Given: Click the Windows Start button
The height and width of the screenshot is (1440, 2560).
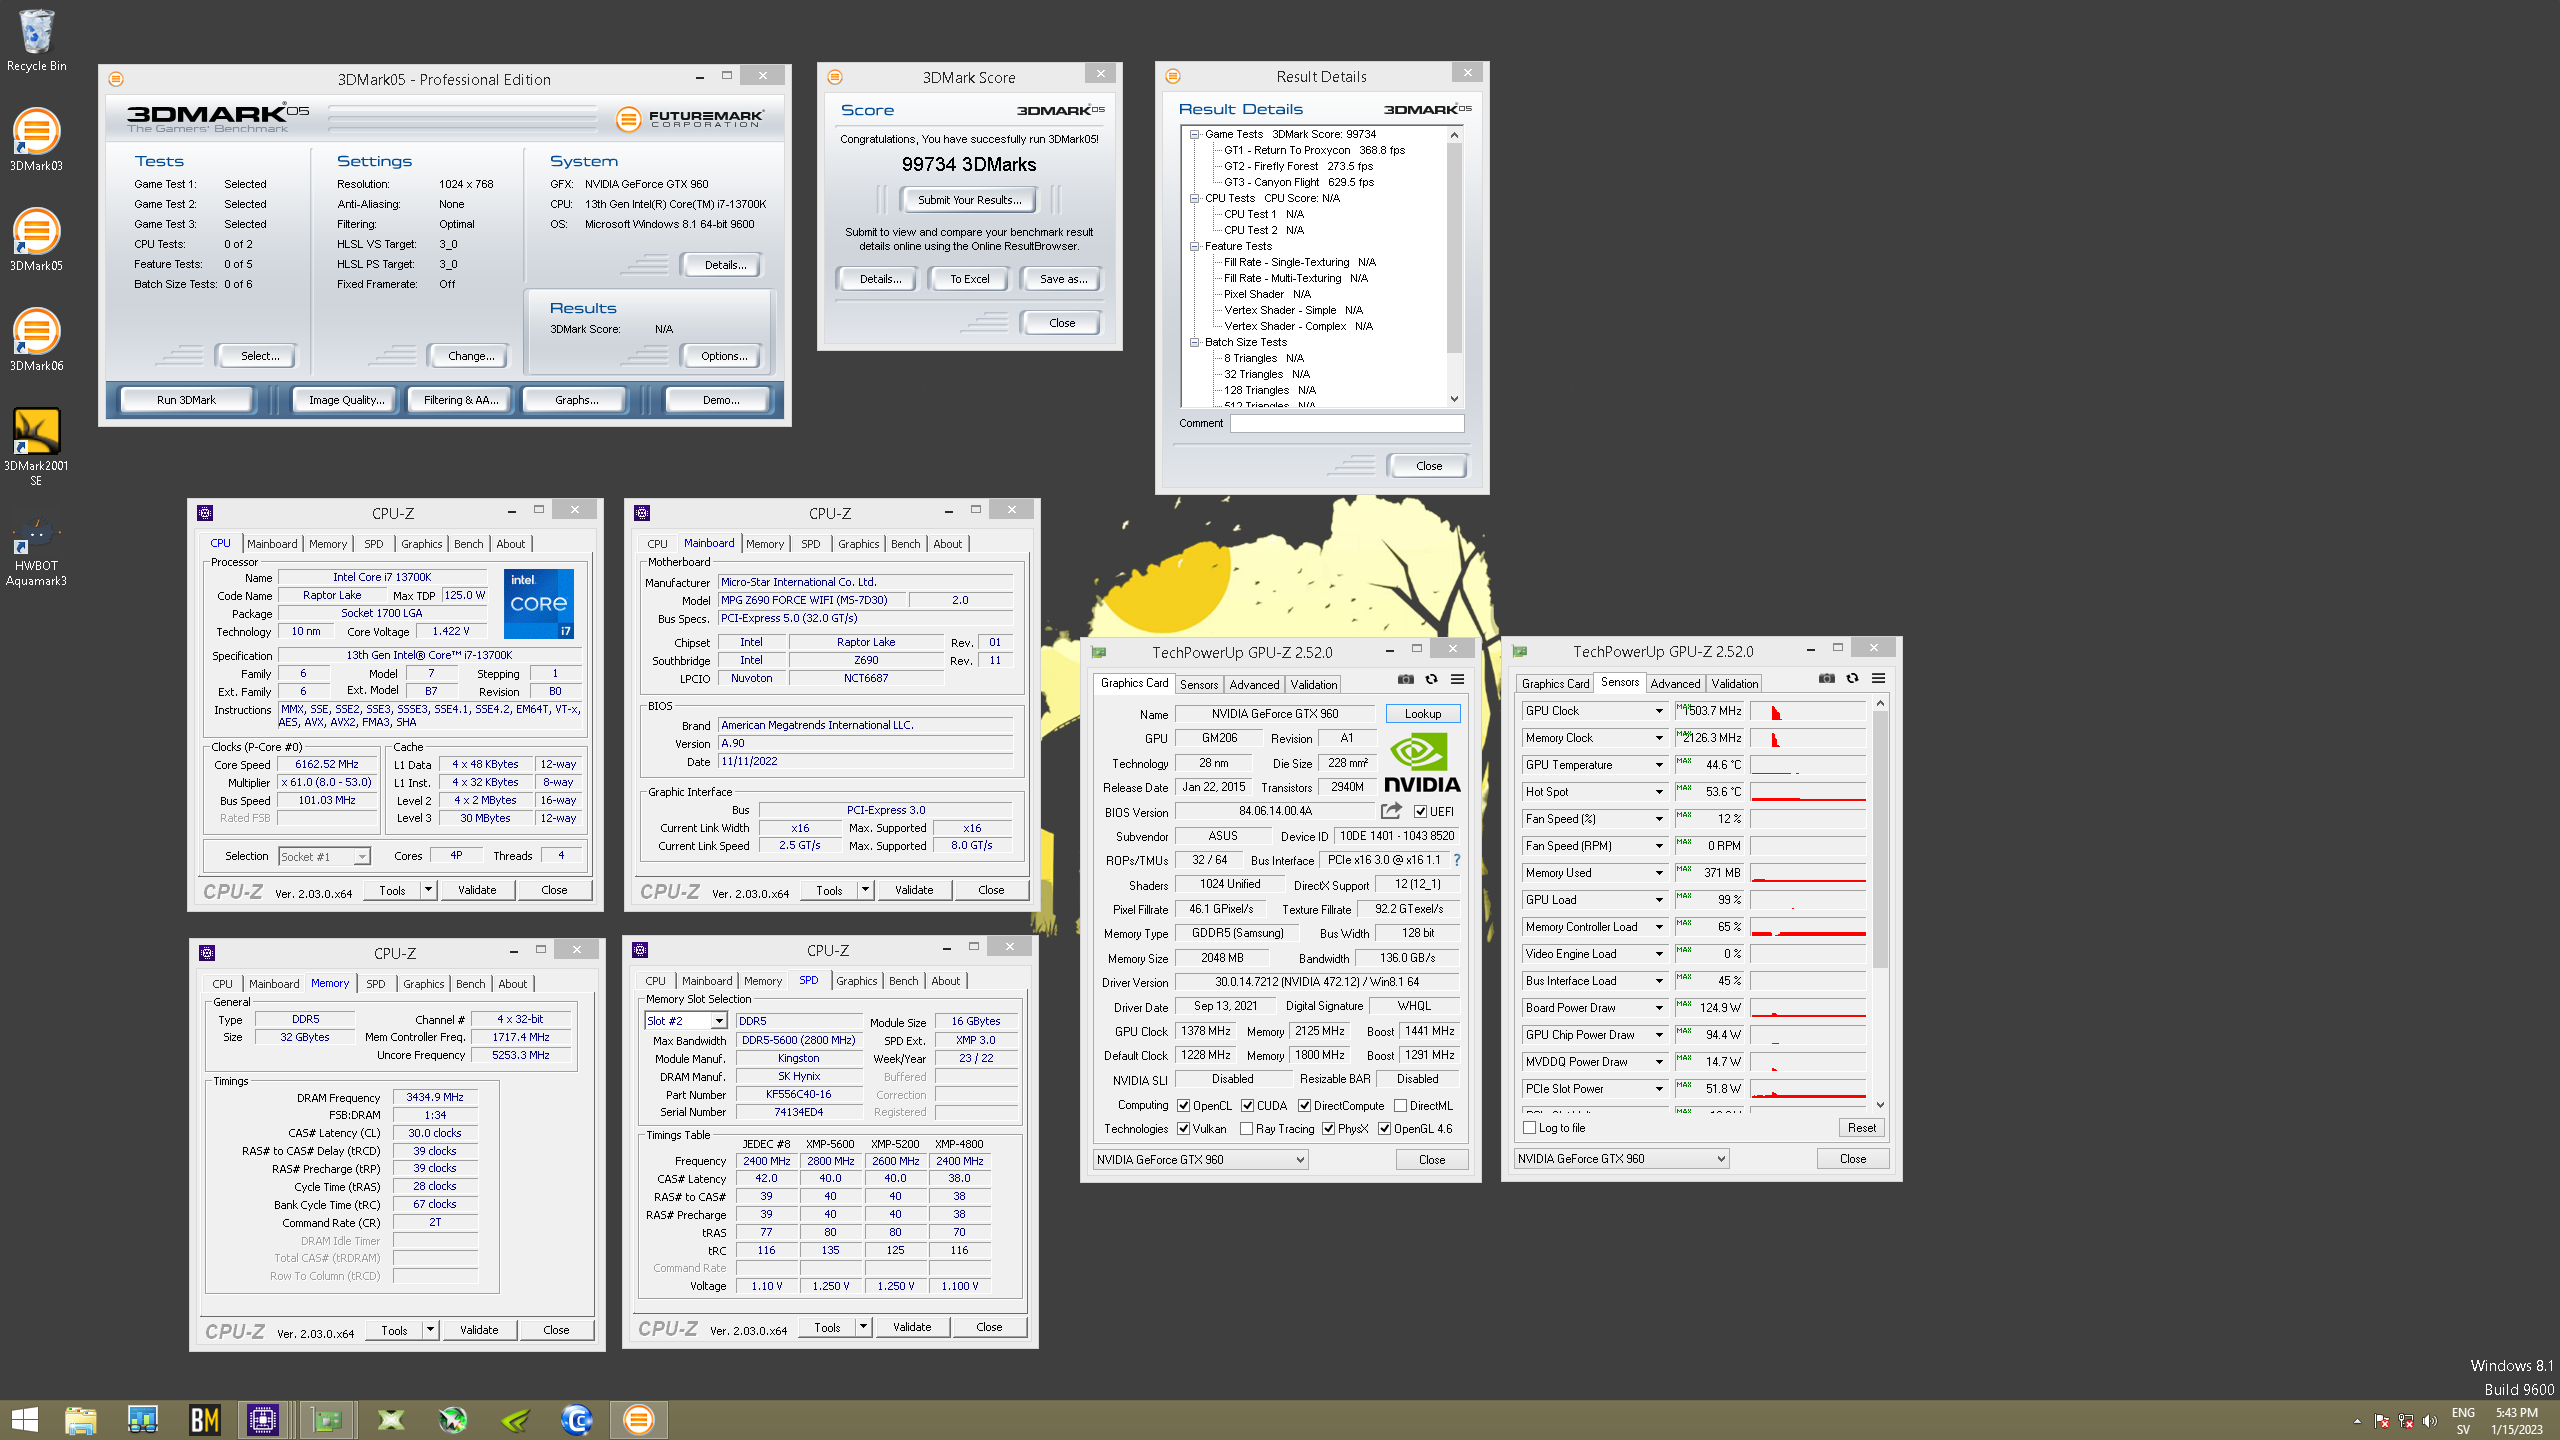Looking at the screenshot, I should (x=25, y=1419).
